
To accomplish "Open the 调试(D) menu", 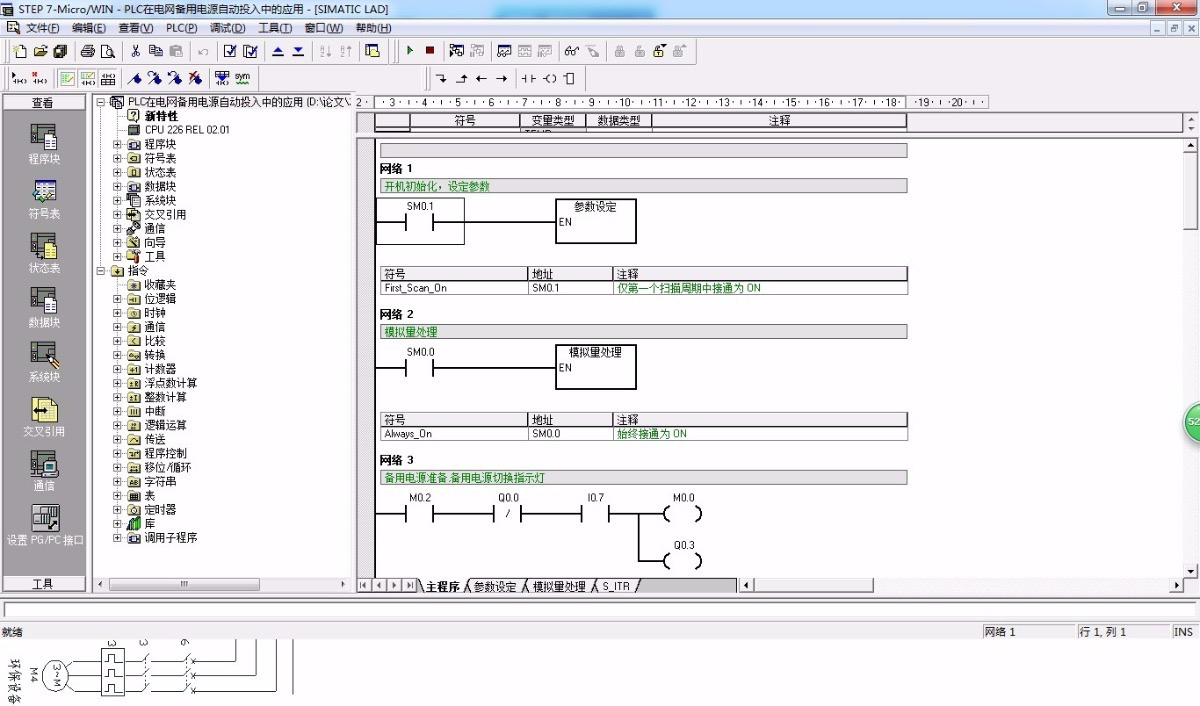I will click(x=227, y=28).
